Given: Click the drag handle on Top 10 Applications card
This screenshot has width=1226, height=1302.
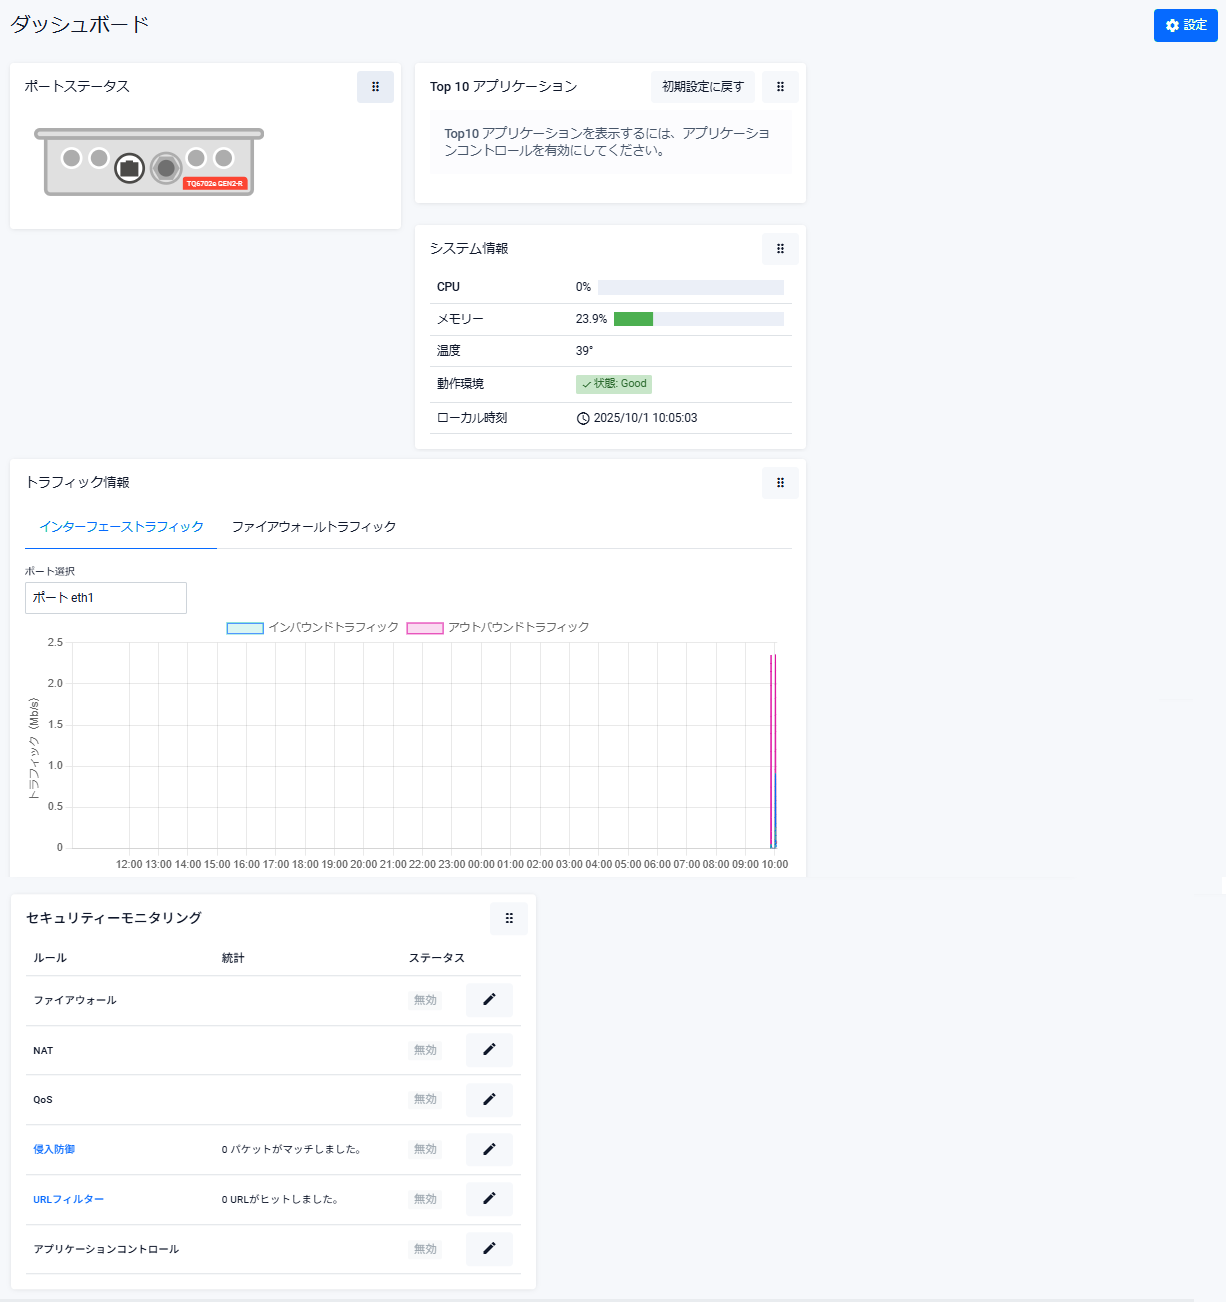Looking at the screenshot, I should point(780,87).
